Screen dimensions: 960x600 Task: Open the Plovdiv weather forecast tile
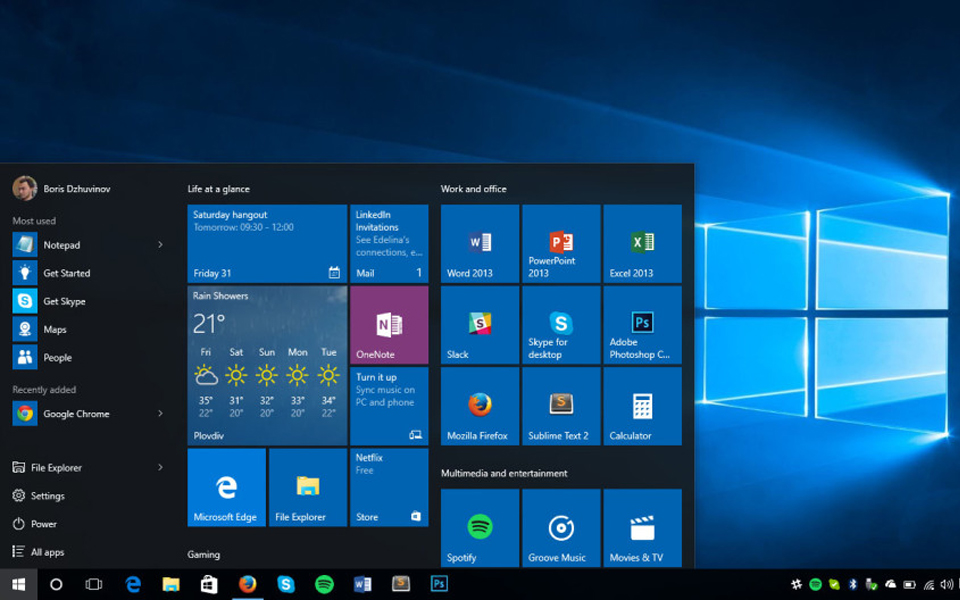(x=267, y=366)
